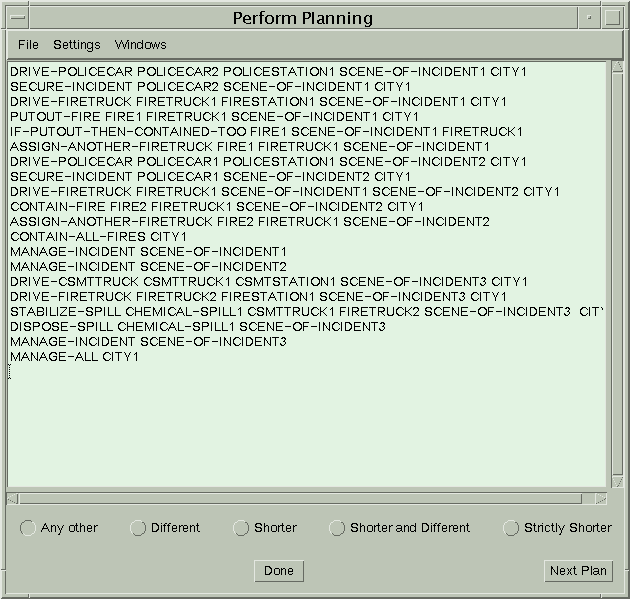The width and height of the screenshot is (630, 599).
Task: Click the DISPOSE-SPILL CHEMICAL-SPILL1 plan line
Action: coord(197,327)
